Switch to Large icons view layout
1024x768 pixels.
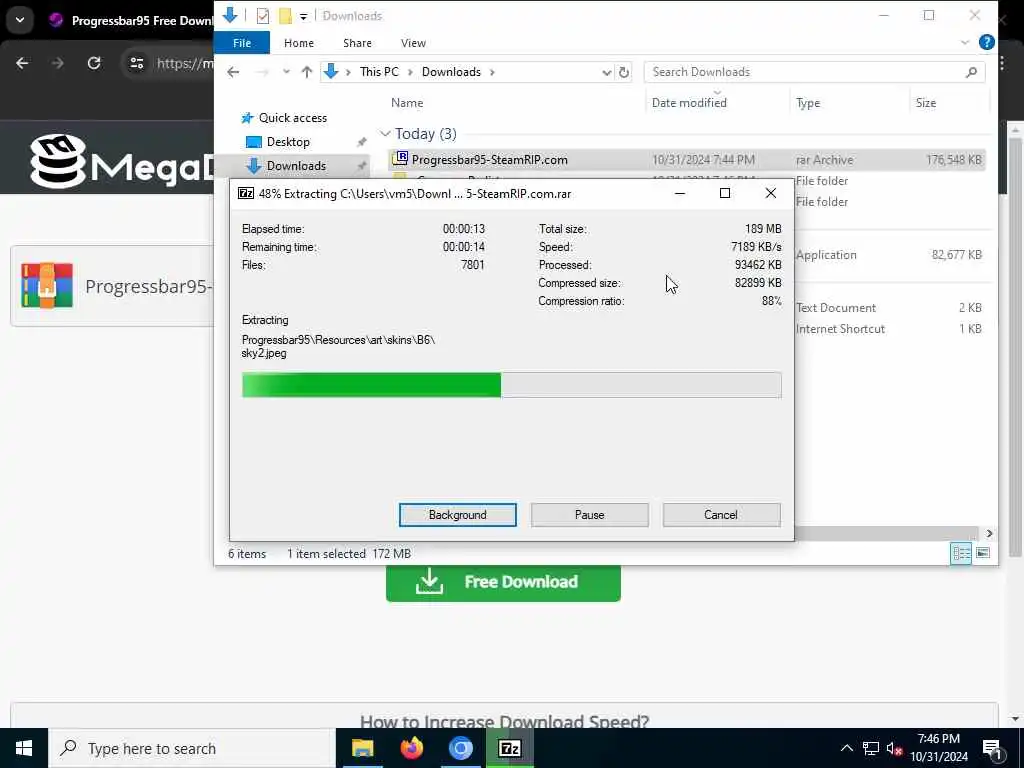(982, 553)
